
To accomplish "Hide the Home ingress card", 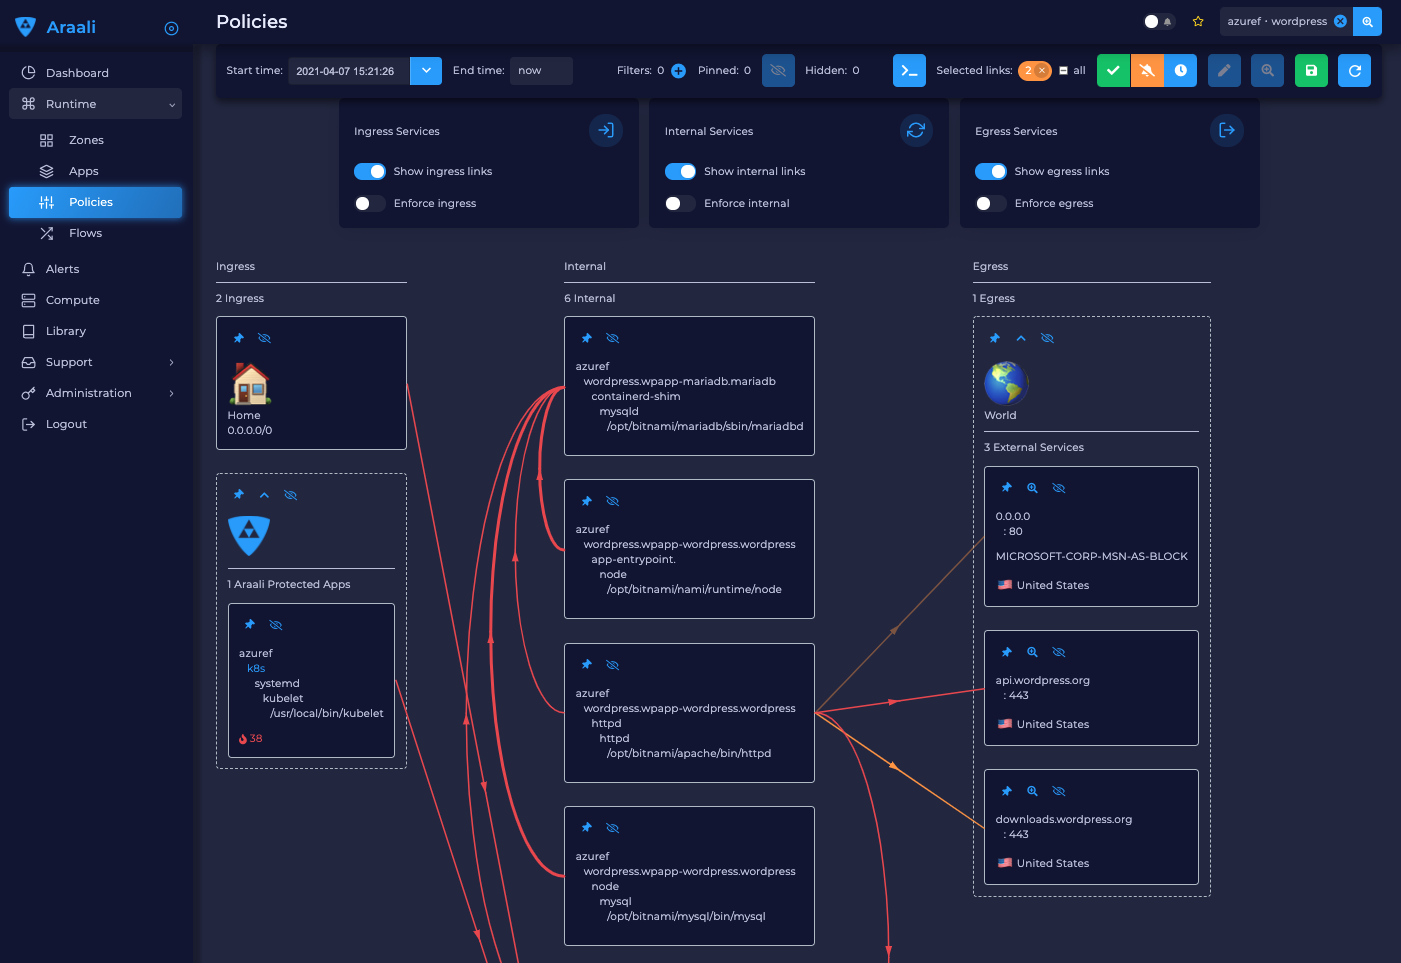I will click(264, 338).
